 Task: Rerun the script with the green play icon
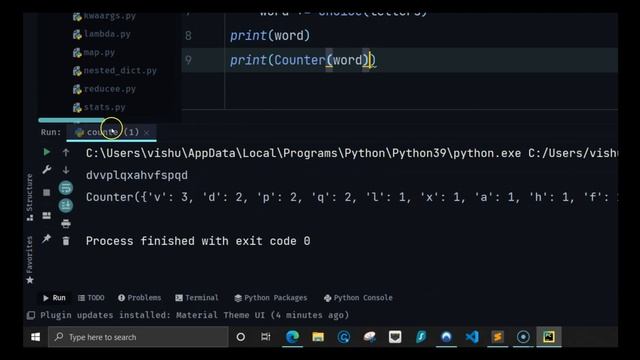[x=47, y=152]
